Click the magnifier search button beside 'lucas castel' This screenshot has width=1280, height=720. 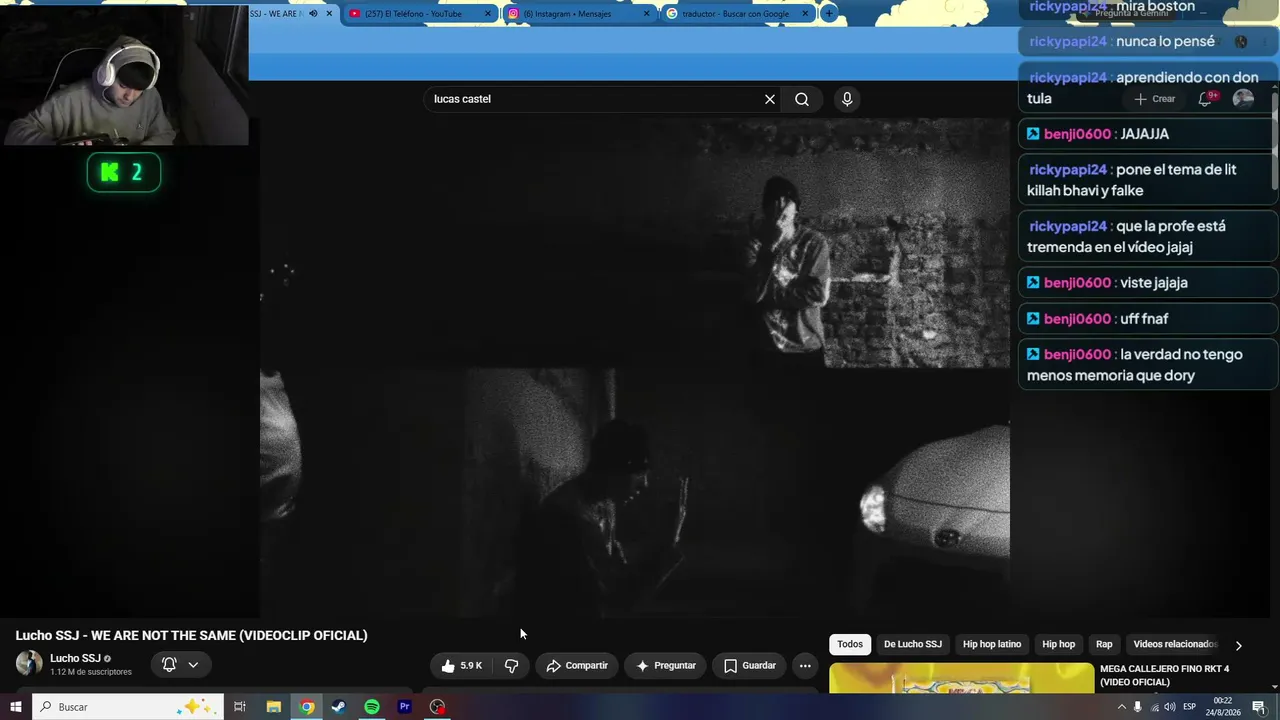click(x=802, y=99)
